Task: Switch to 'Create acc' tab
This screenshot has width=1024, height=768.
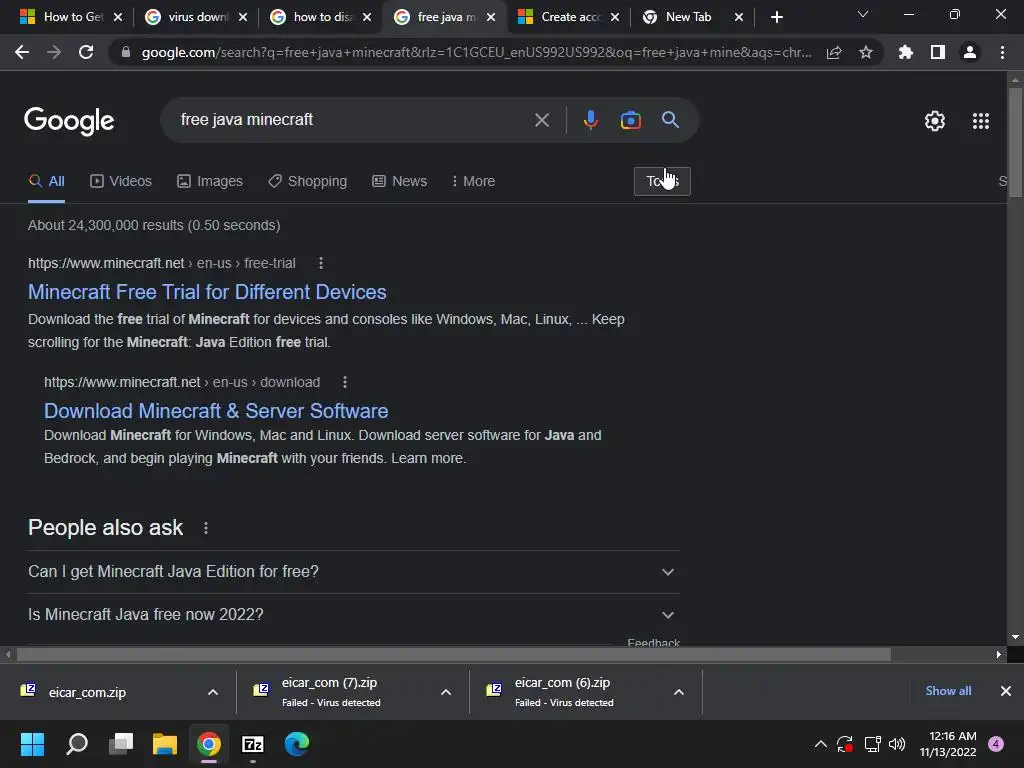Action: coord(569,17)
